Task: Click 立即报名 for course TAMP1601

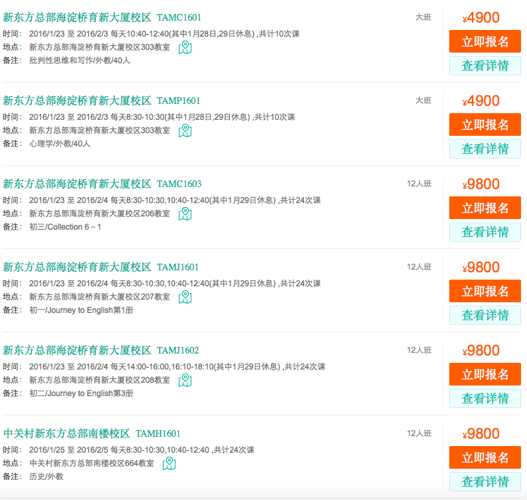Action: click(485, 125)
